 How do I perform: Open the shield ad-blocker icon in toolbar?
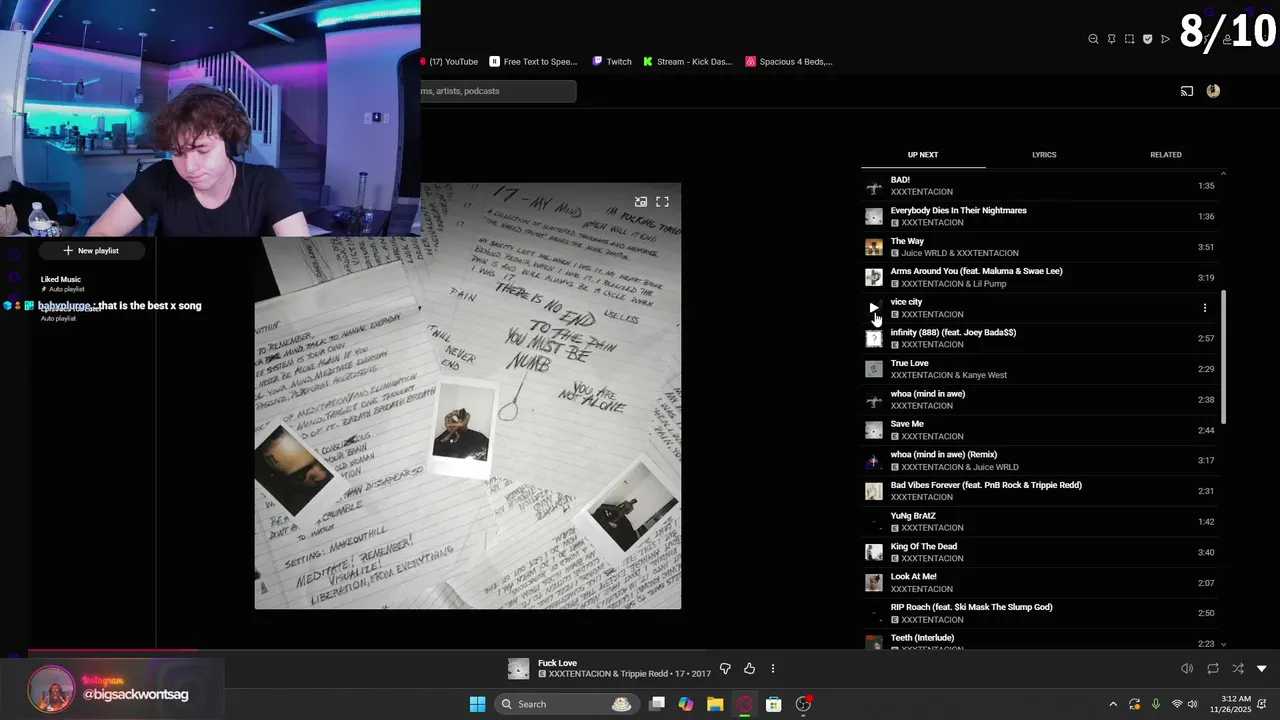[1147, 39]
